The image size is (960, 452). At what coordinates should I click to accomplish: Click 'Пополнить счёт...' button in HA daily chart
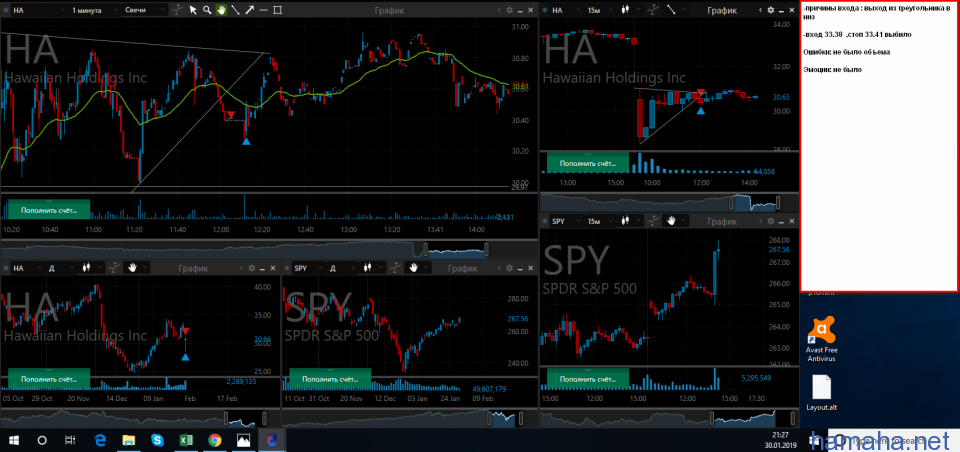(49, 379)
